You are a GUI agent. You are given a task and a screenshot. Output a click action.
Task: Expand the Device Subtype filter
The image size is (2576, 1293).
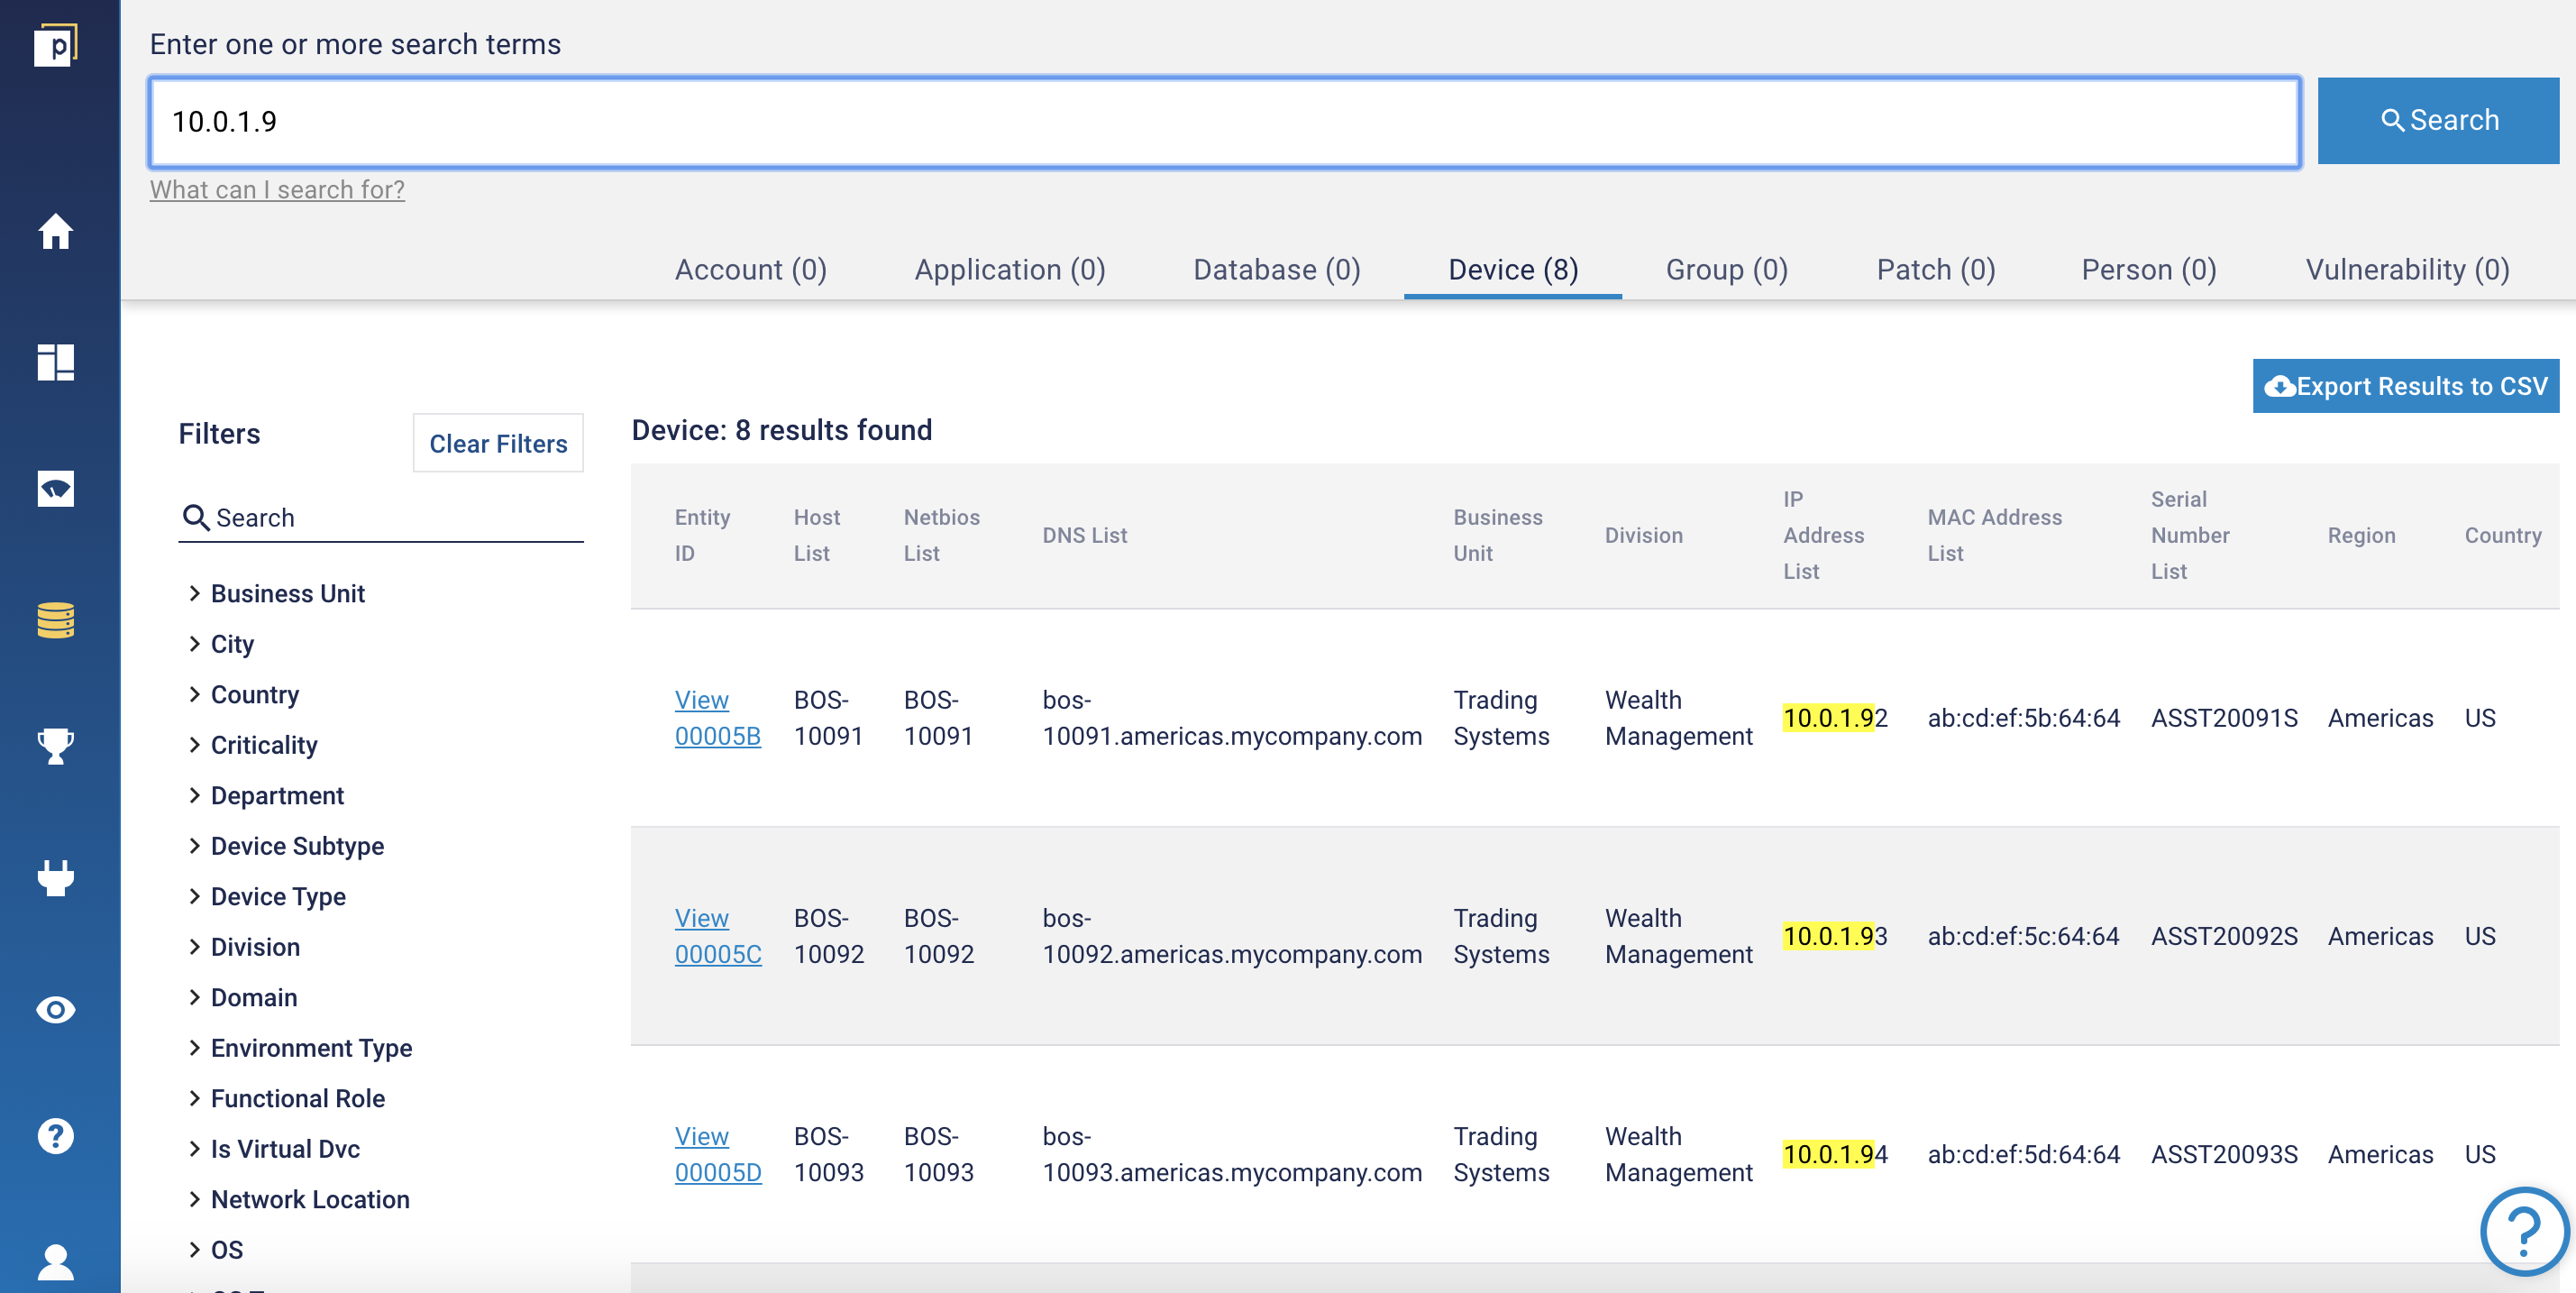286,846
